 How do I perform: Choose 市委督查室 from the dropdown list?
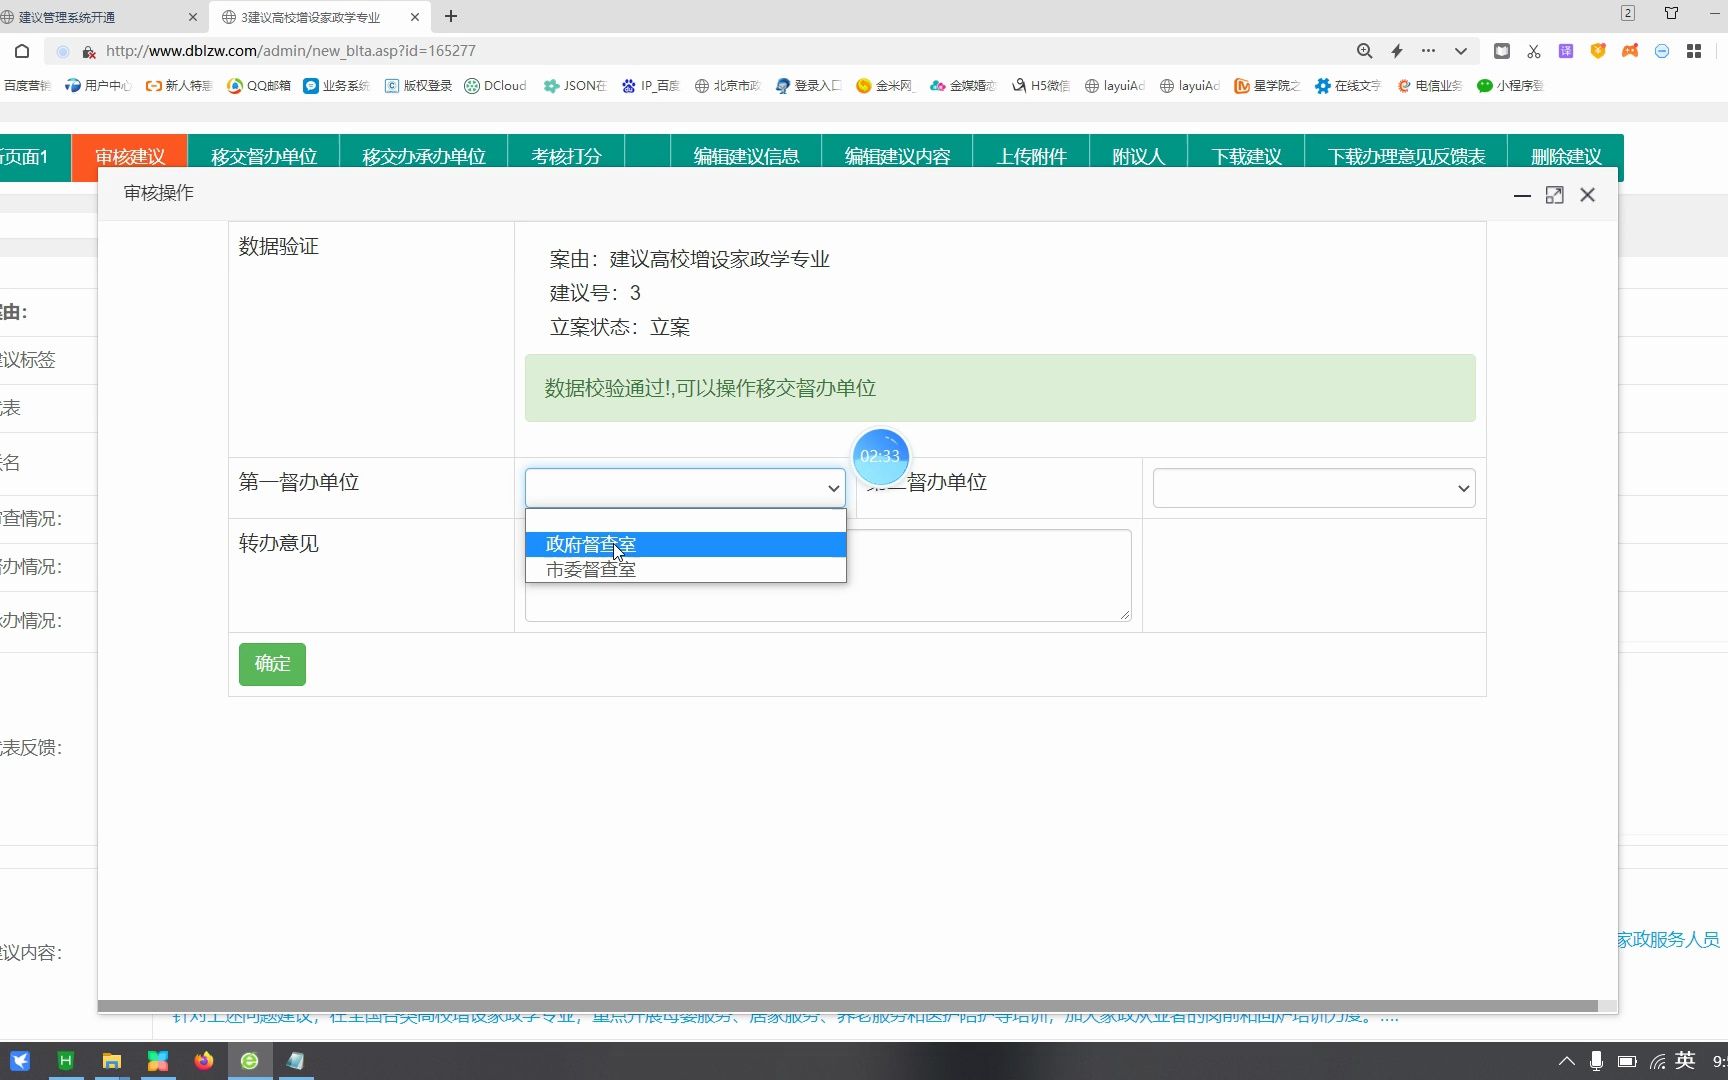pos(686,569)
